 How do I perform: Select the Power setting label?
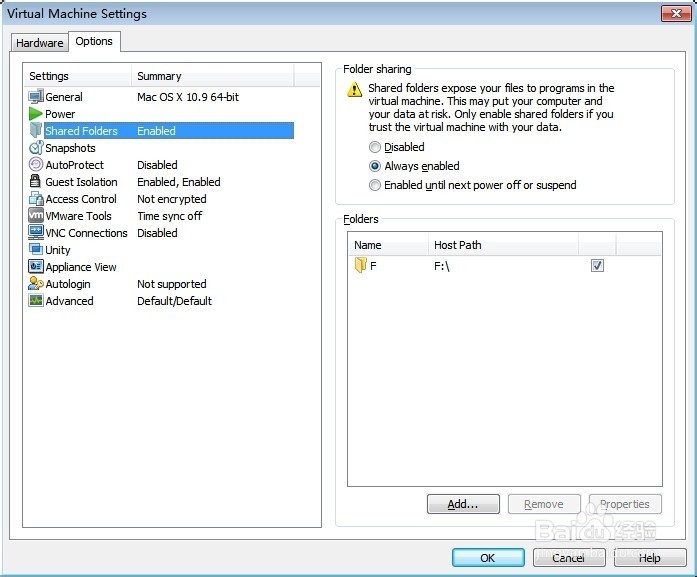click(x=60, y=114)
